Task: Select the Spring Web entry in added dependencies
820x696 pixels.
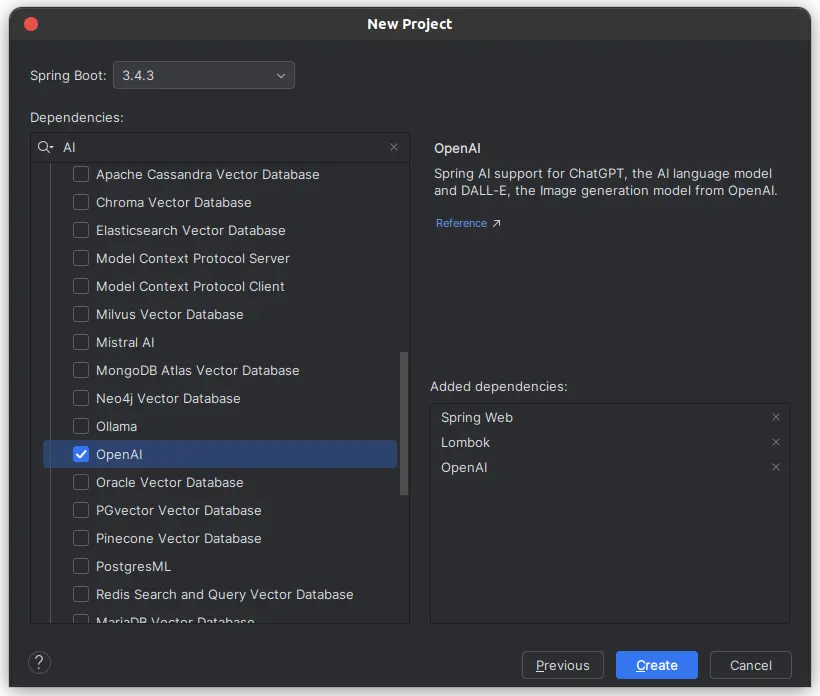Action: pos(610,417)
